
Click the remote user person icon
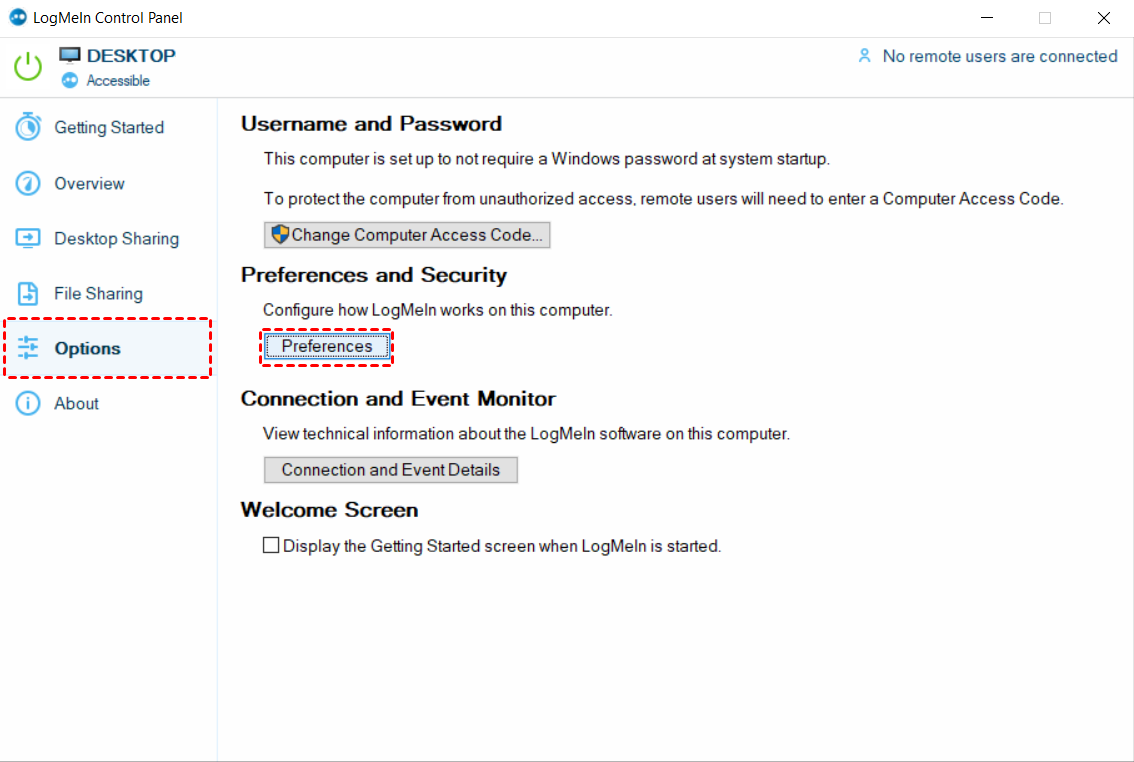[x=864, y=56]
